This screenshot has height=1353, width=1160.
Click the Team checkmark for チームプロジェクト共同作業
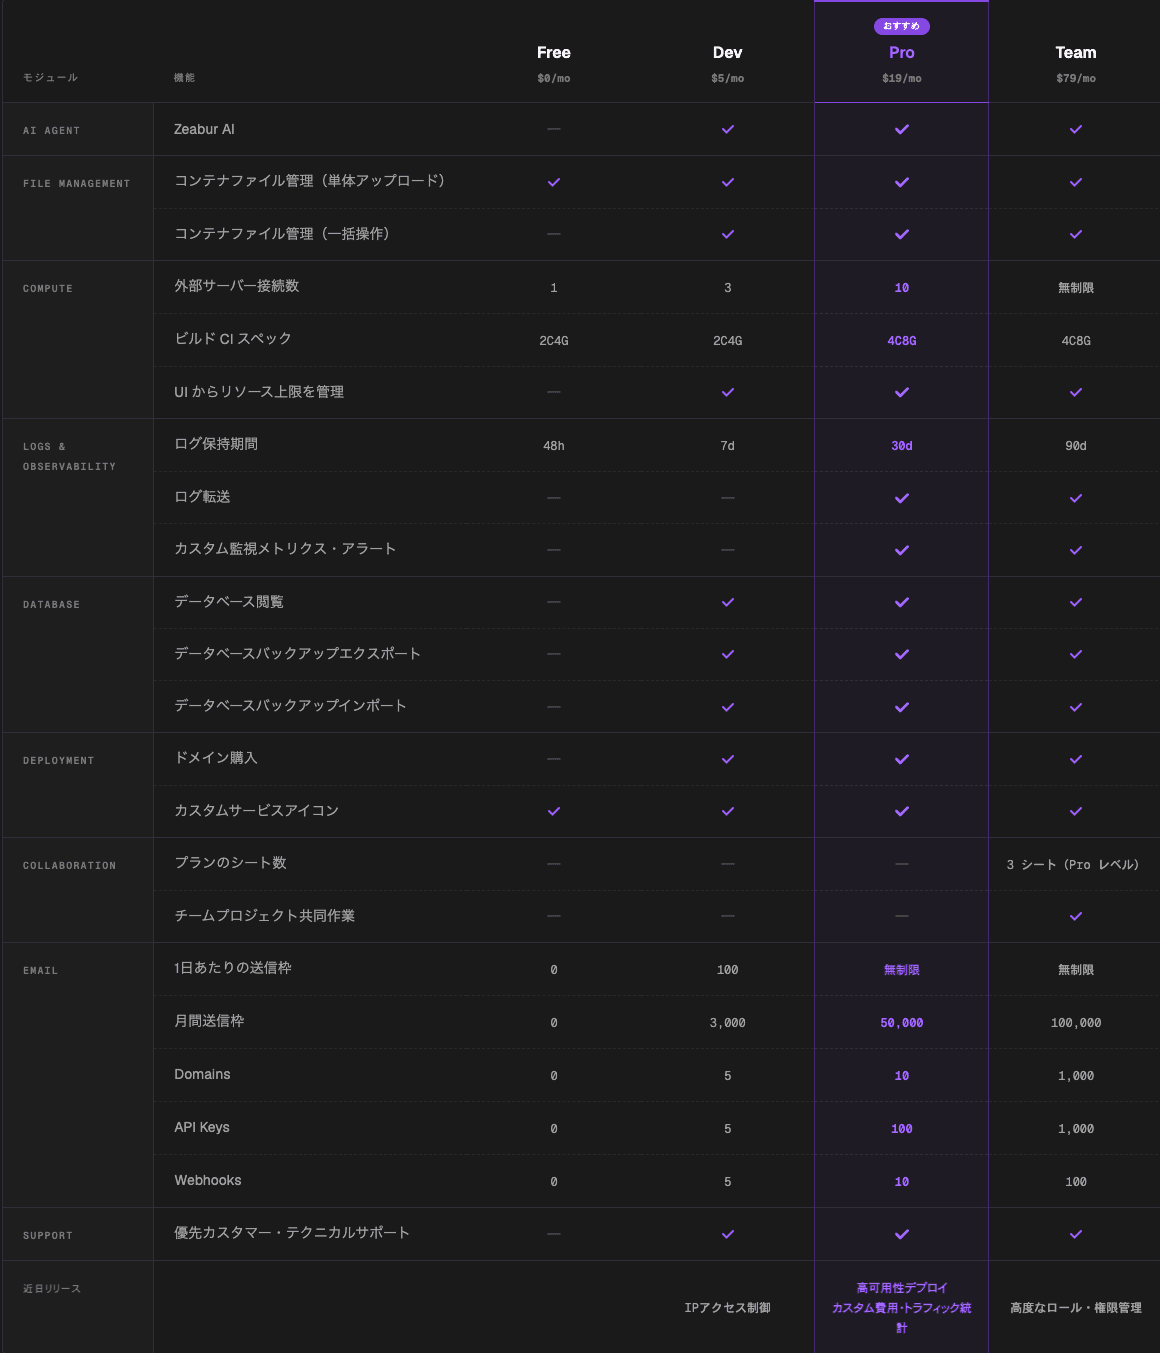point(1075,916)
